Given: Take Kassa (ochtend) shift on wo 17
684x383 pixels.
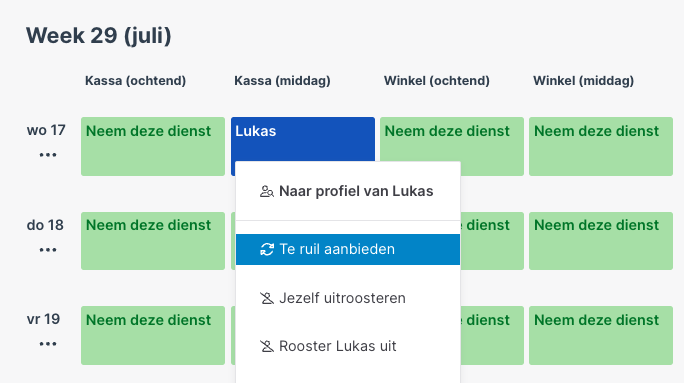Looking at the screenshot, I should 153,146.
